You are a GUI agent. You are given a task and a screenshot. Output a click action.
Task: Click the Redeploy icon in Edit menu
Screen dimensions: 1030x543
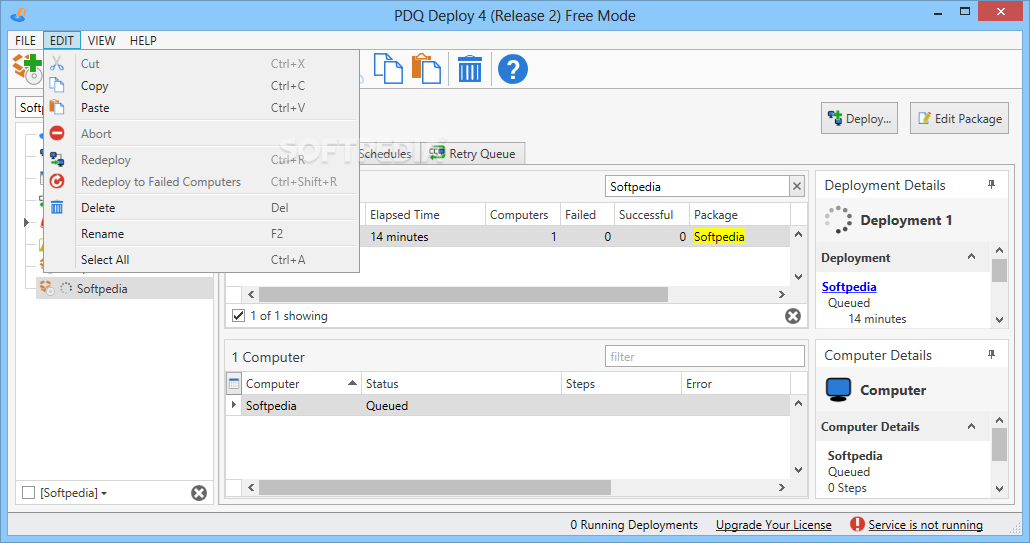click(57, 160)
